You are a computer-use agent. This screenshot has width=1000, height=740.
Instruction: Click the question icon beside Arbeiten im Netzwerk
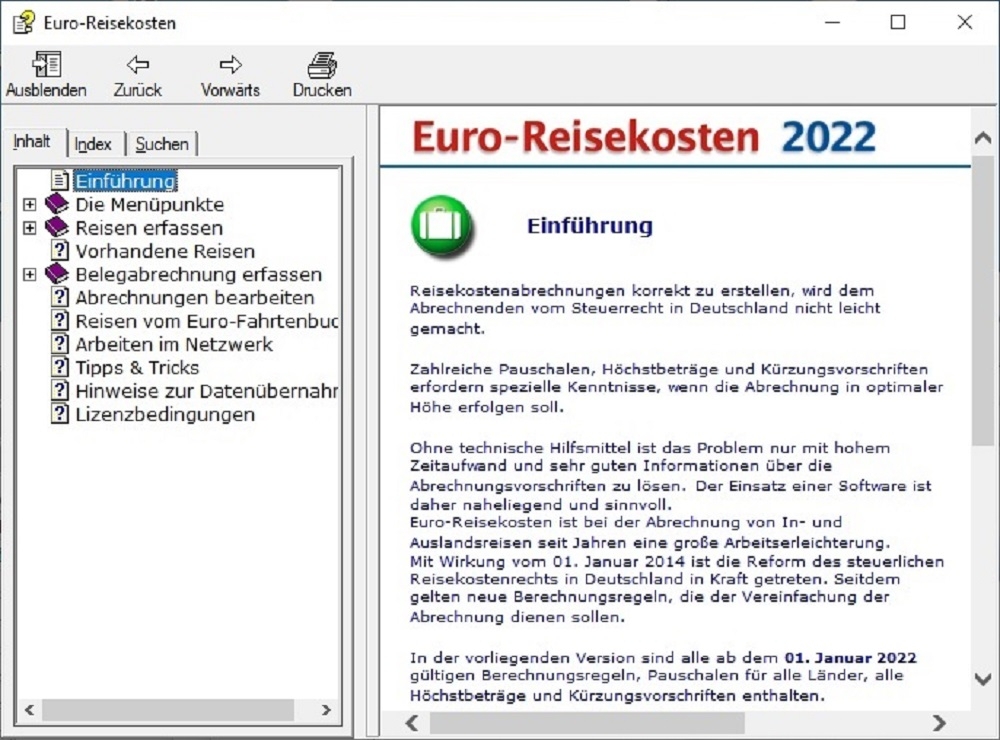pyautogui.click(x=59, y=344)
